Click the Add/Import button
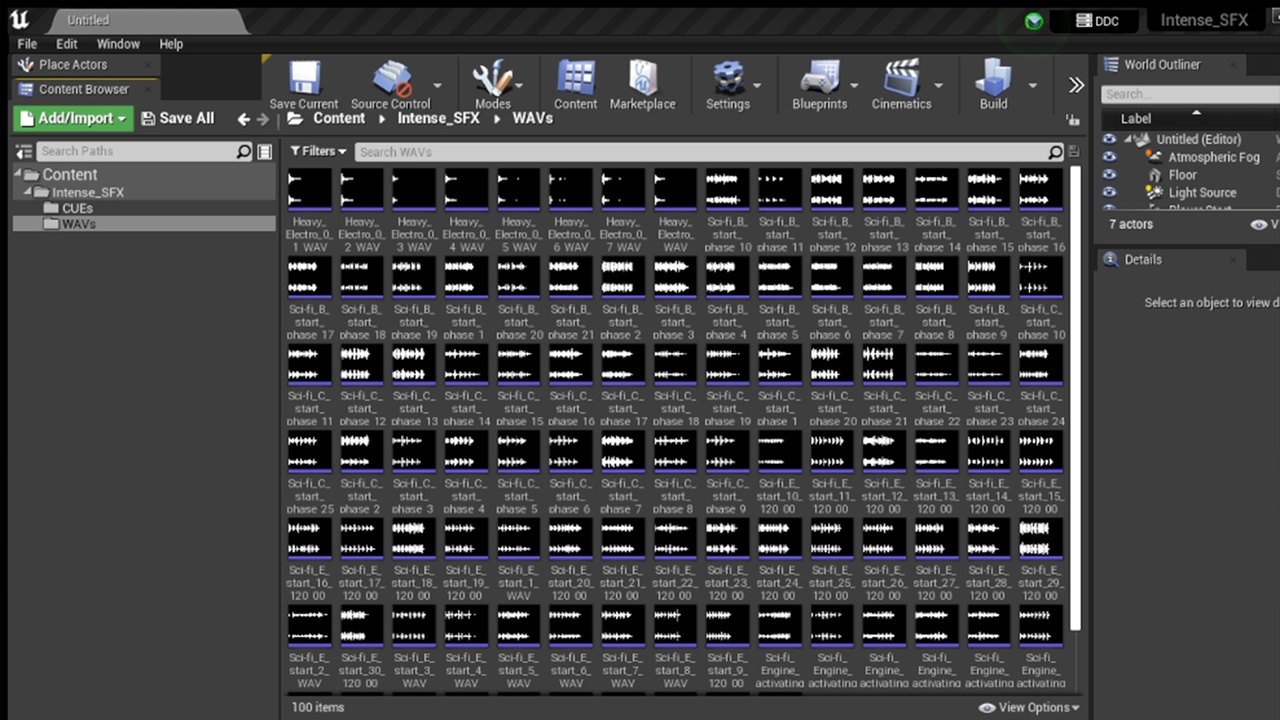Viewport: 1280px width, 720px height. (73, 118)
